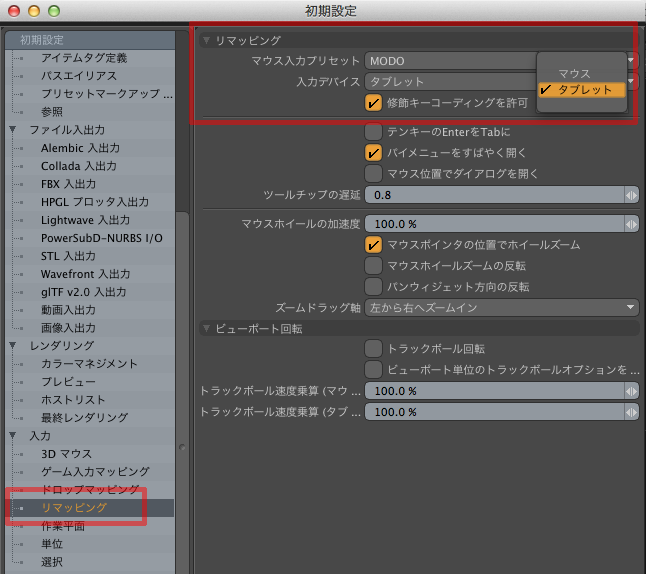
Task: Select カラーマネジメント in tree
Action: coord(89,363)
